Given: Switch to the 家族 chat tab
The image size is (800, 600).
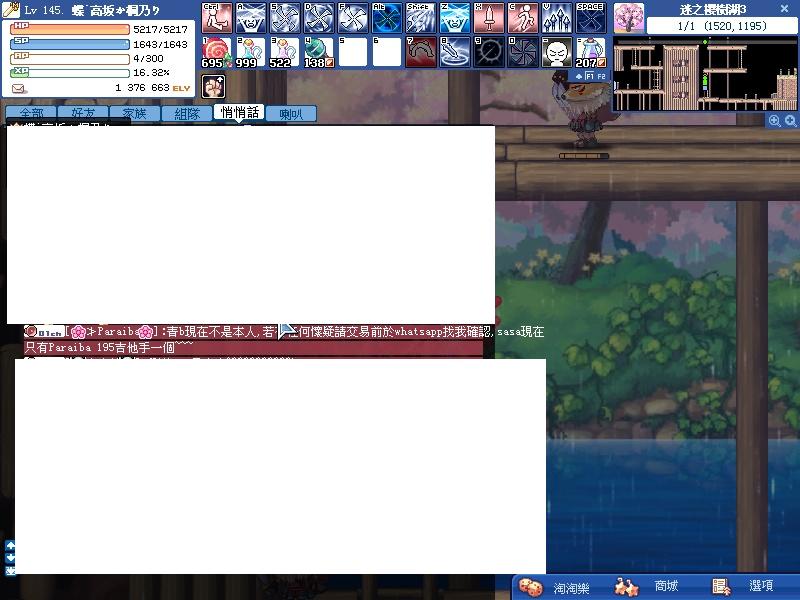Looking at the screenshot, I should point(135,113).
